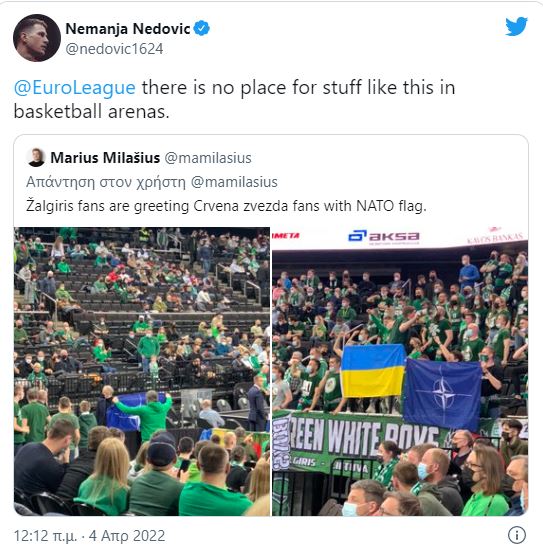
Task: Click the main tweet text about basketball arenas
Action: (234, 99)
